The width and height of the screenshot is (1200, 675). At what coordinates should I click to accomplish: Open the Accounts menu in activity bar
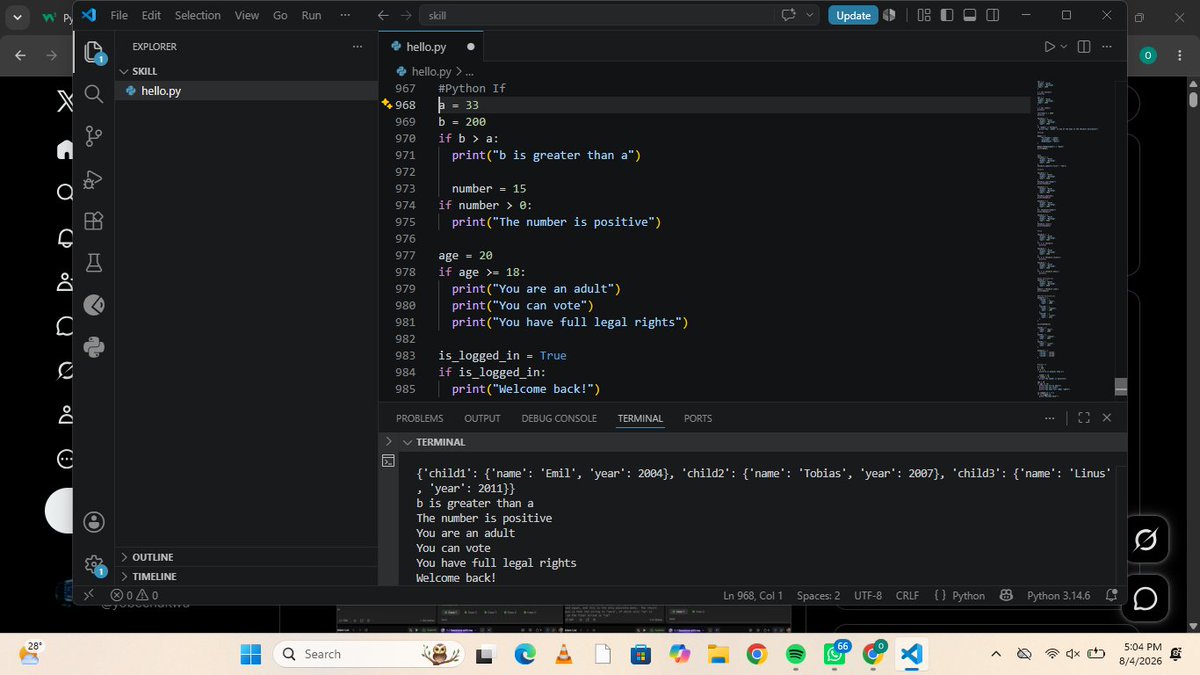[x=94, y=522]
